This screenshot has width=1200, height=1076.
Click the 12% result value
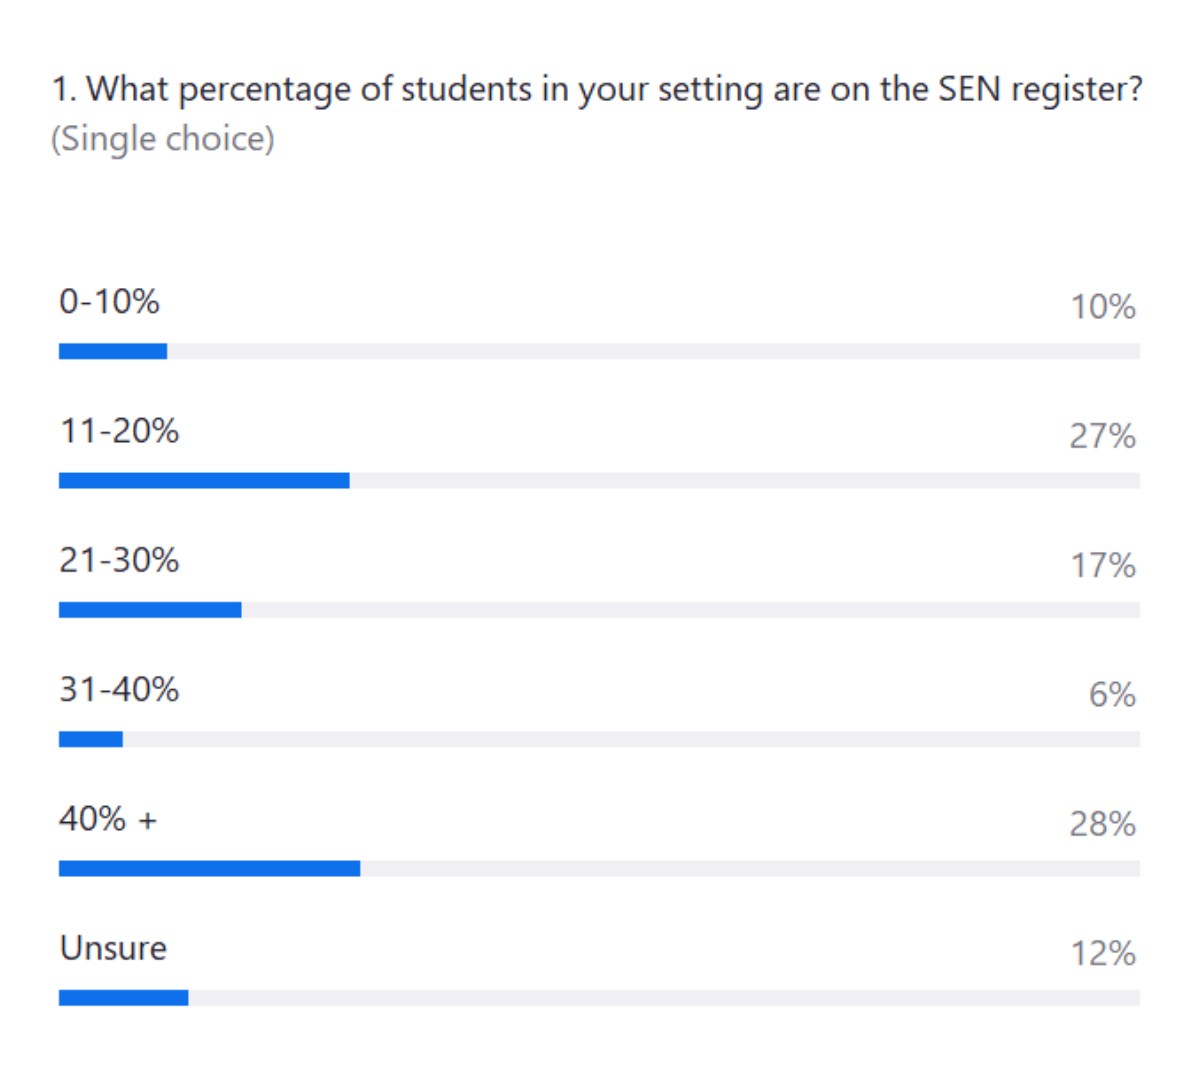[1103, 954]
